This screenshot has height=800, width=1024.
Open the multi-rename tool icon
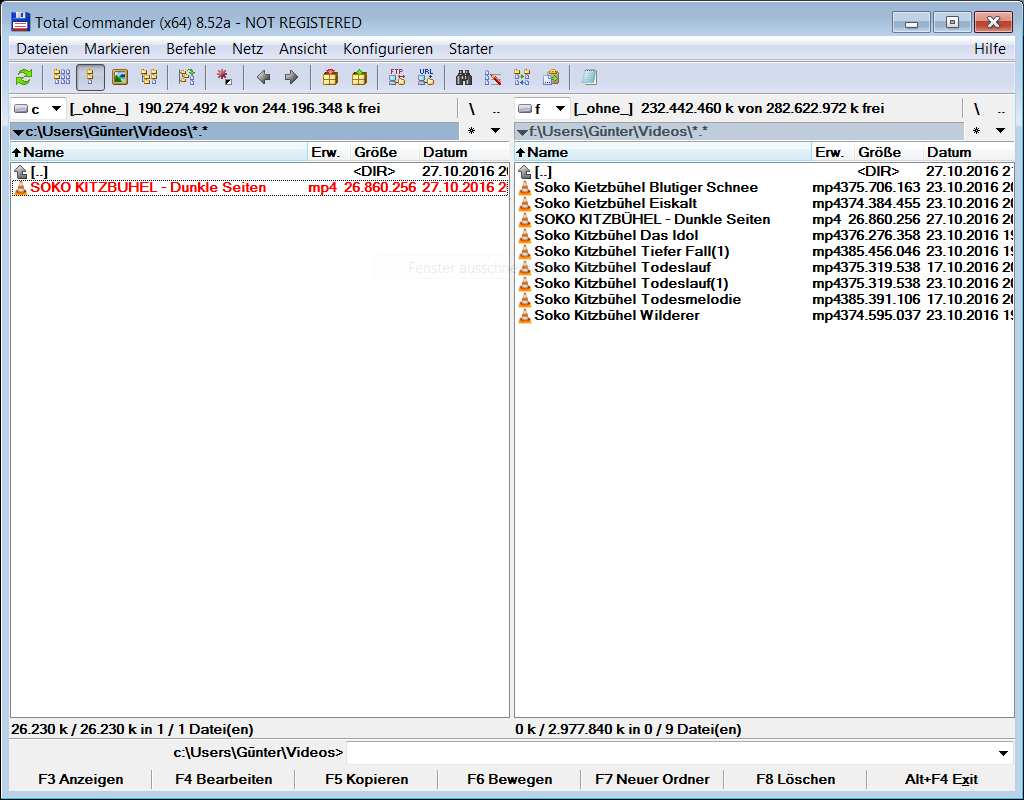point(493,77)
